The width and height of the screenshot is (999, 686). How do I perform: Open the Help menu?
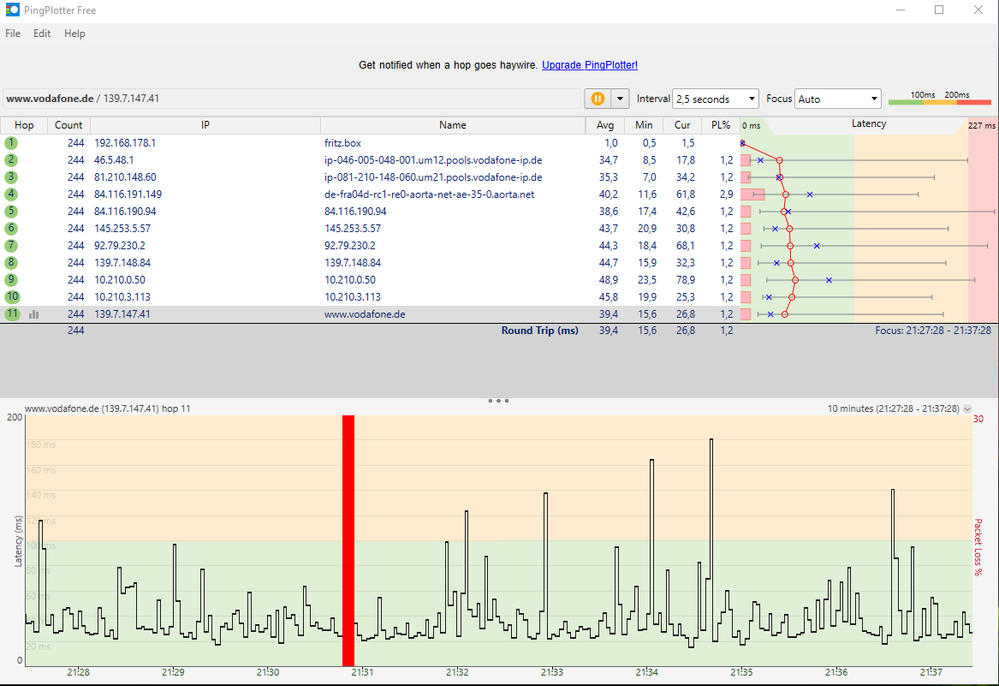[x=75, y=33]
